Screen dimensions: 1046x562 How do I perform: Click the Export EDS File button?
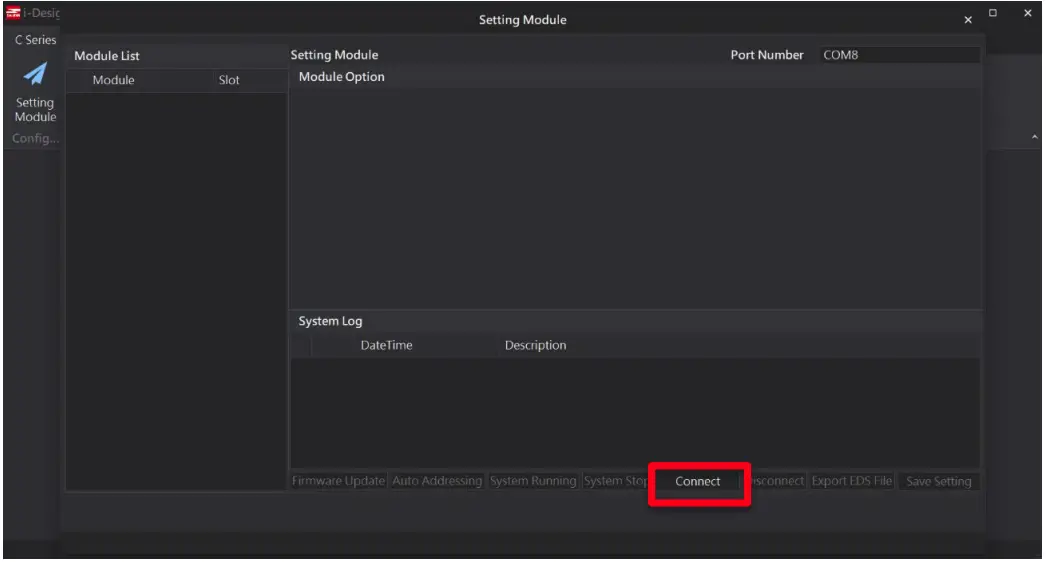point(851,481)
